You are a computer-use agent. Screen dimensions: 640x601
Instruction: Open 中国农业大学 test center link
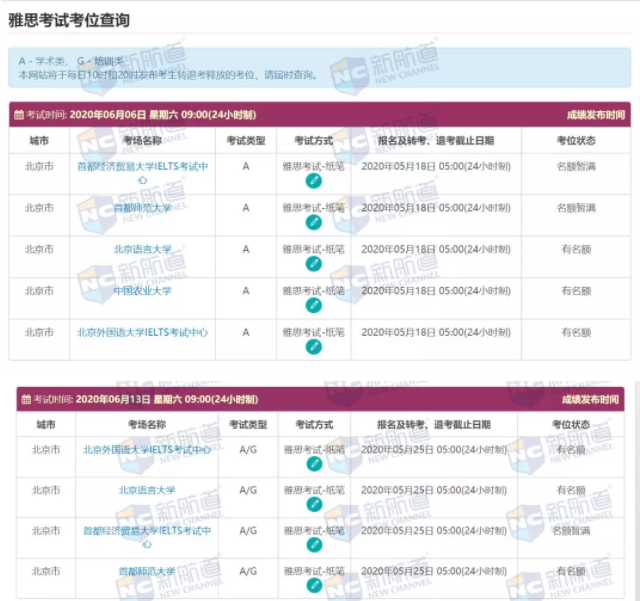(x=142, y=291)
